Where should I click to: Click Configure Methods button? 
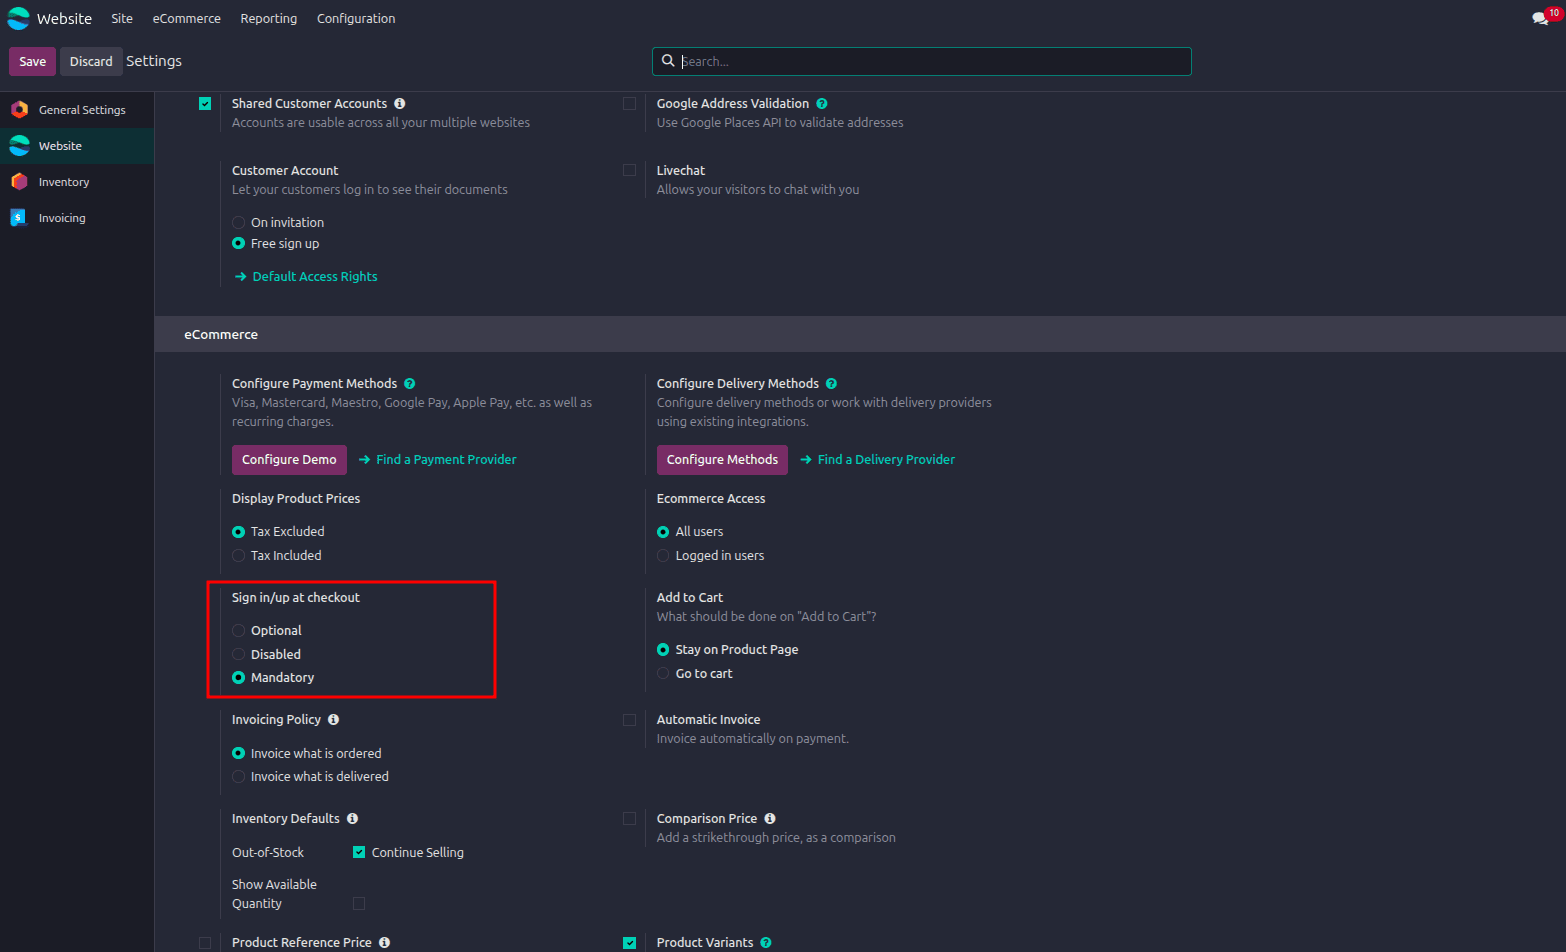(722, 459)
